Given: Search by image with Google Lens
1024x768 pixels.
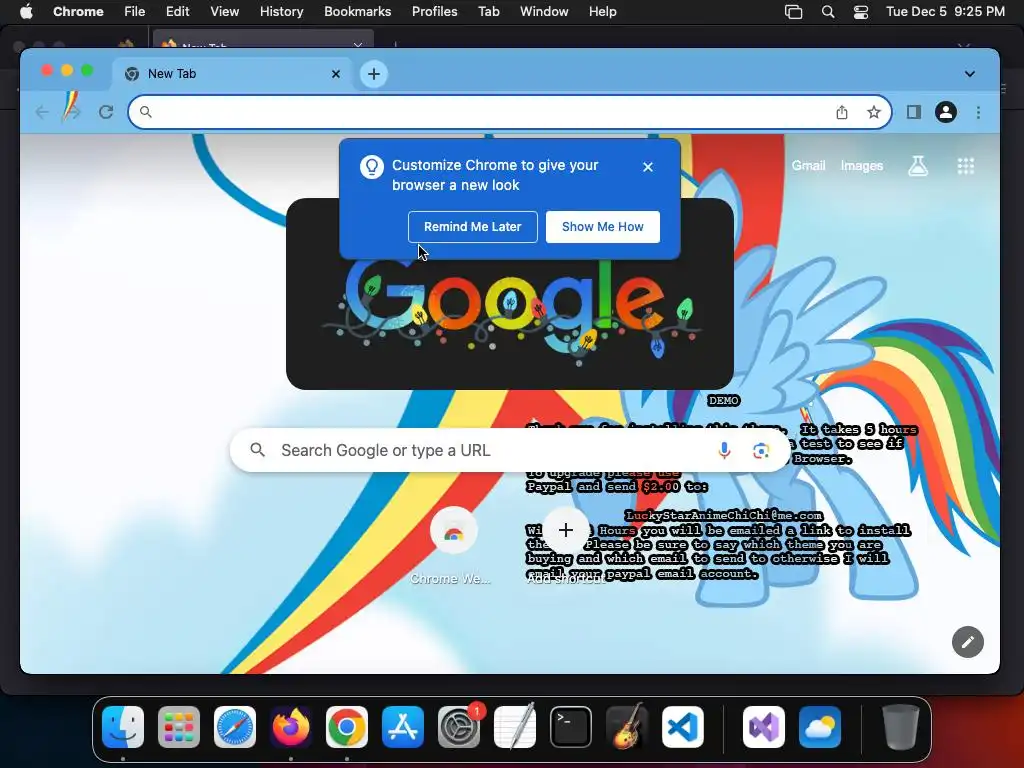Looking at the screenshot, I should click(761, 450).
